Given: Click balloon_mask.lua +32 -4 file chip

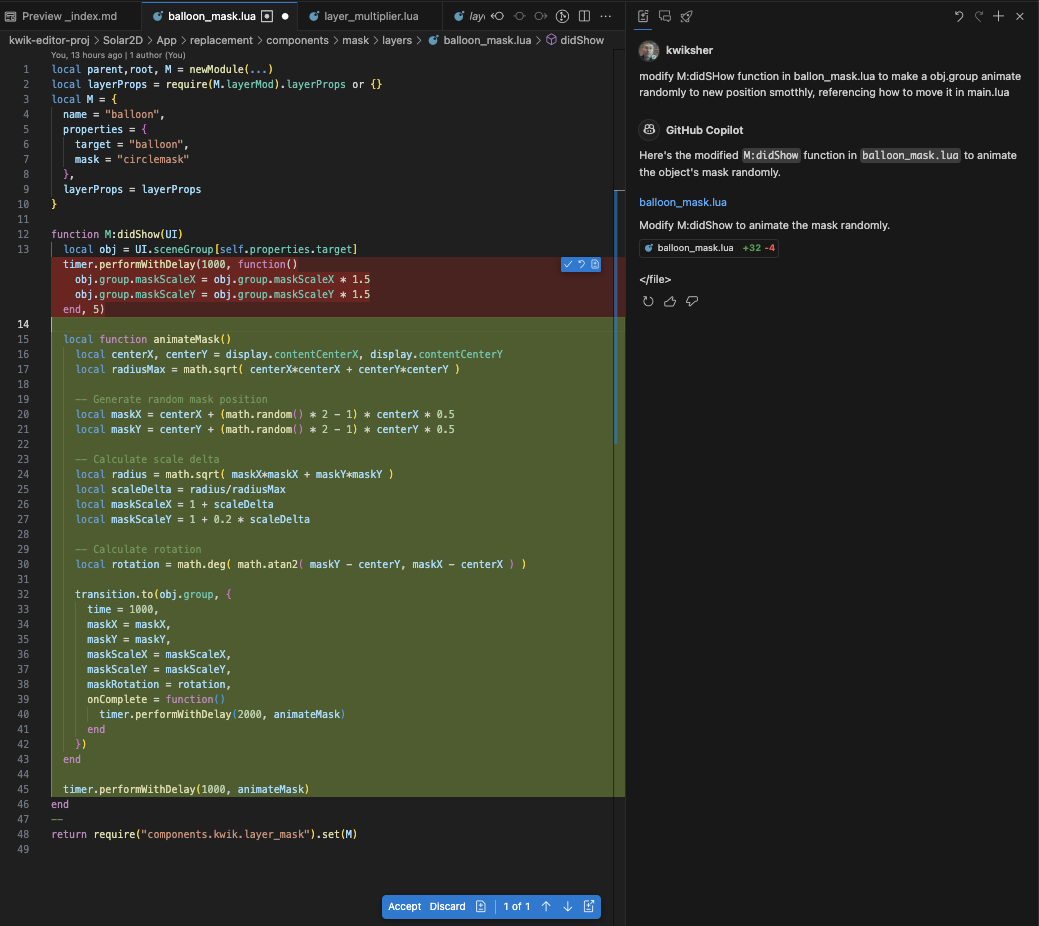Looking at the screenshot, I should [x=708, y=248].
